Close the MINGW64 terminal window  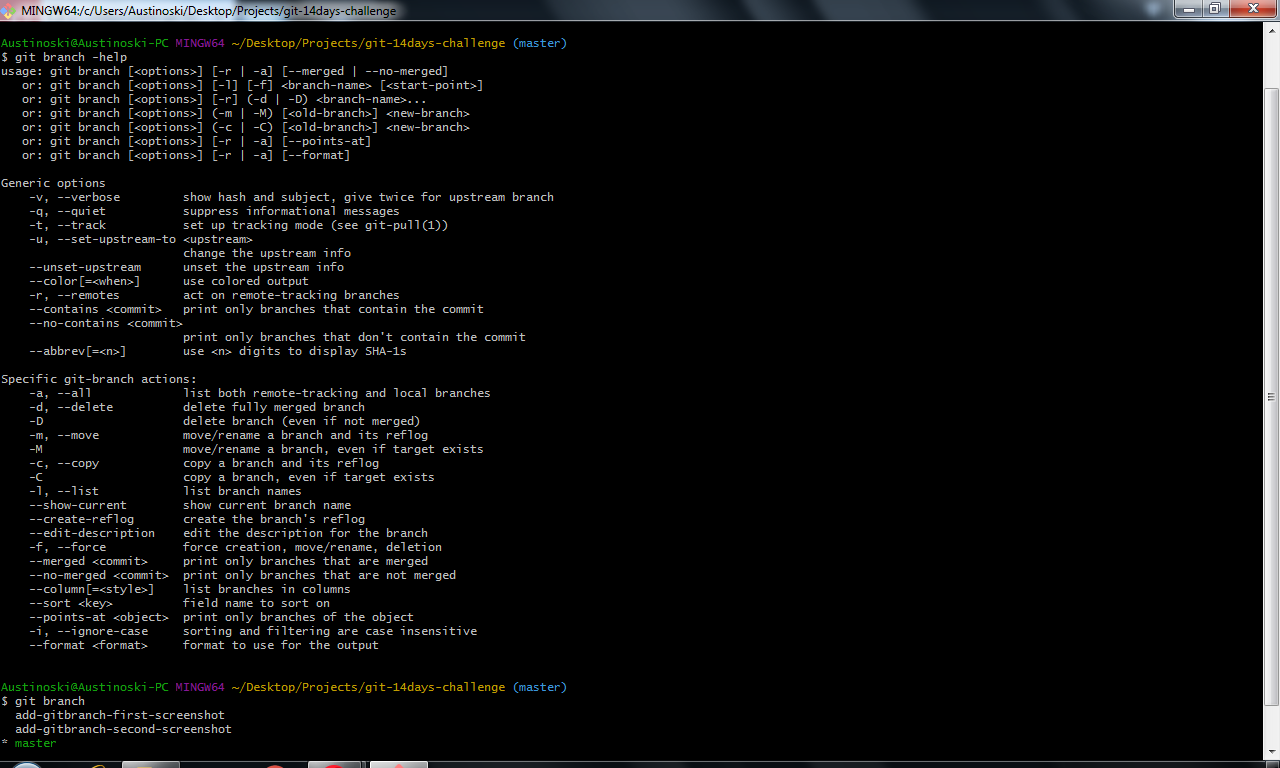coord(1253,9)
